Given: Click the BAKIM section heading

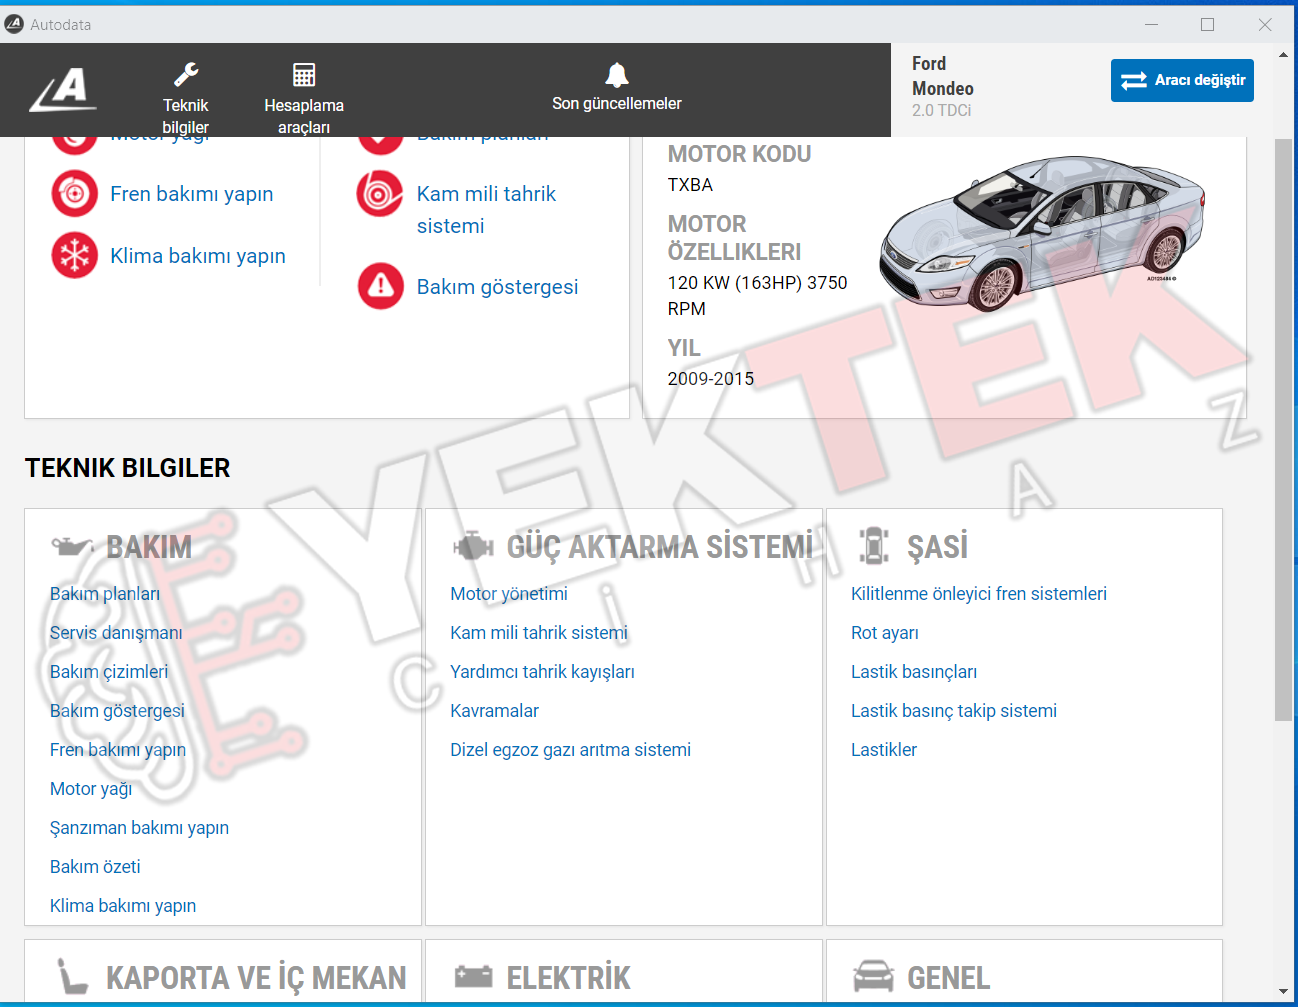Looking at the screenshot, I should coord(149,547).
